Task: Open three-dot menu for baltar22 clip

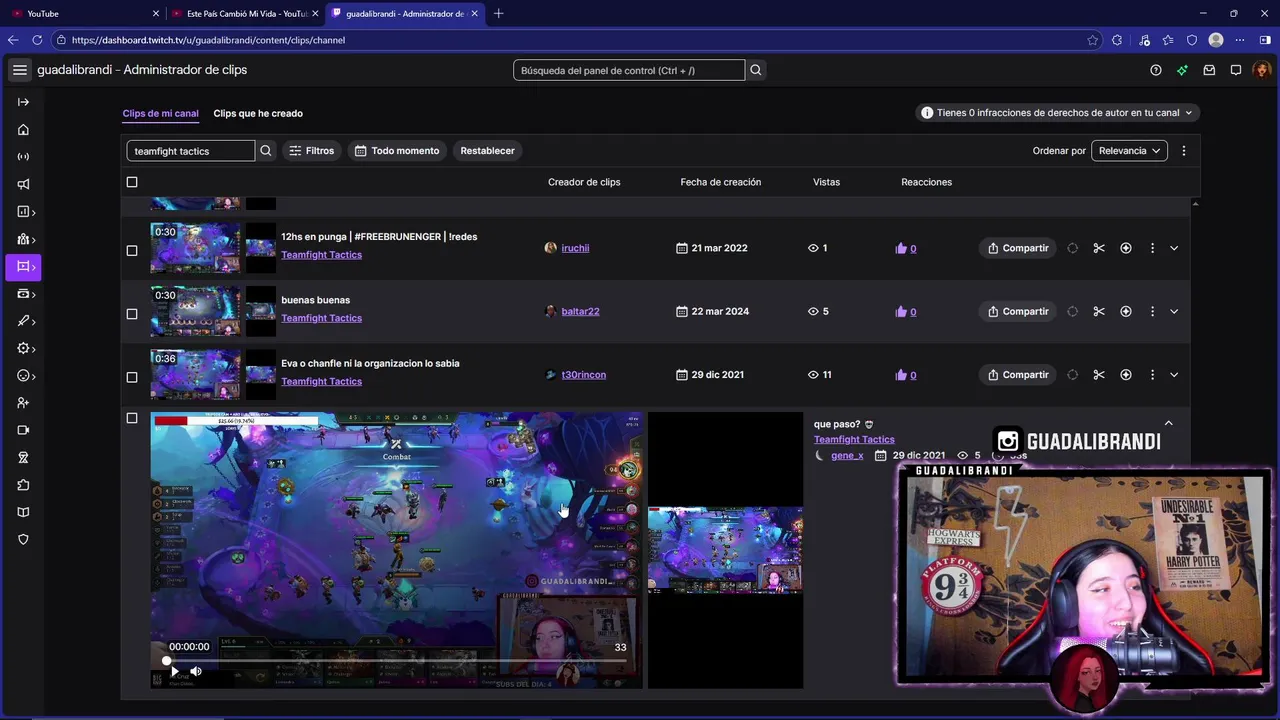Action: tap(1152, 311)
